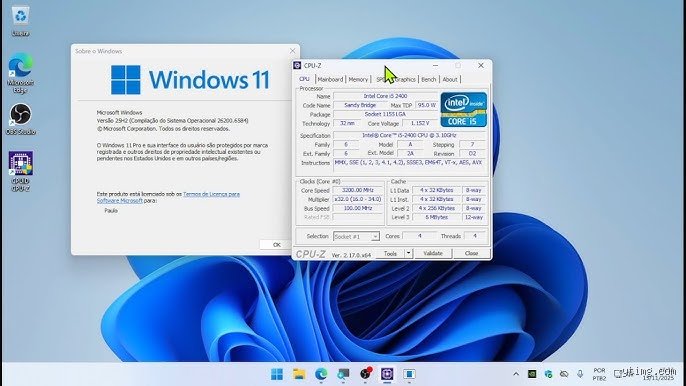Open the Windows Start menu

[x=276, y=374]
